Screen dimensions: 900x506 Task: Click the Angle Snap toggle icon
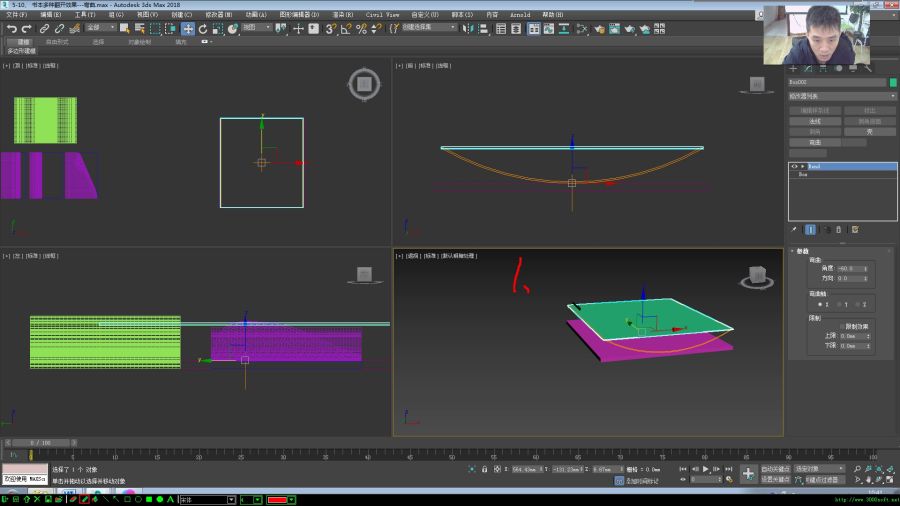coord(346,29)
